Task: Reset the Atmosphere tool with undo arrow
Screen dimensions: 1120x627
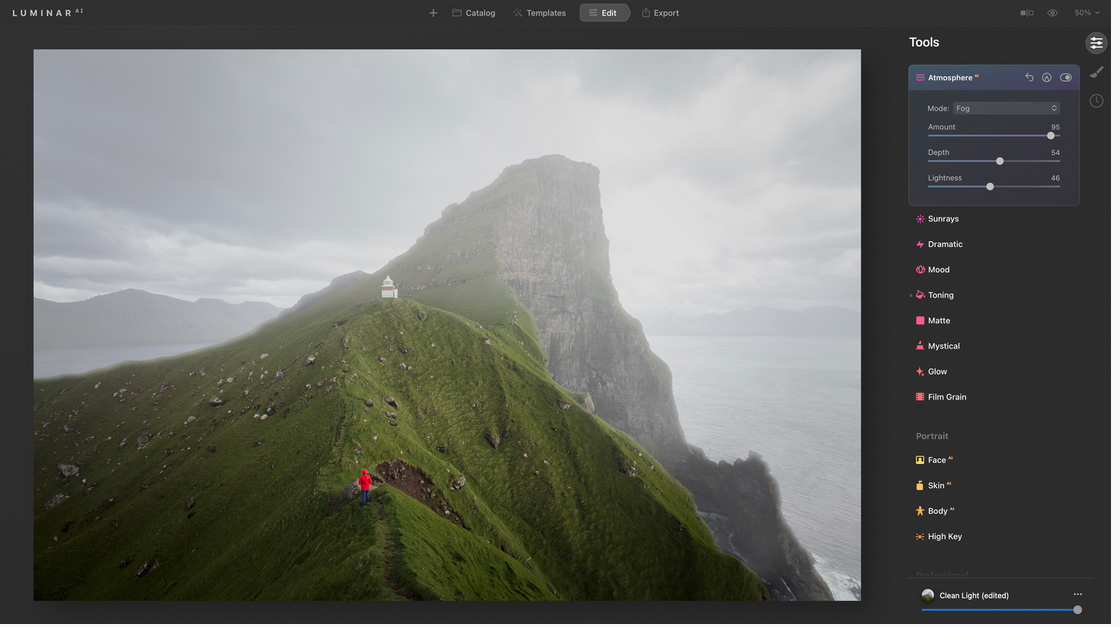Action: 1029,78
